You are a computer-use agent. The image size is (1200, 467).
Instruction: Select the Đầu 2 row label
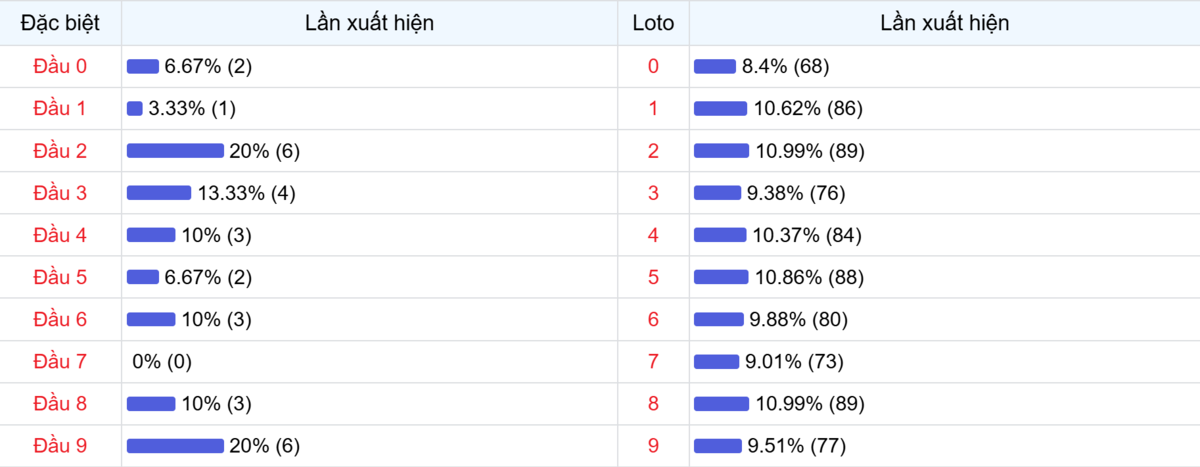pyautogui.click(x=60, y=151)
